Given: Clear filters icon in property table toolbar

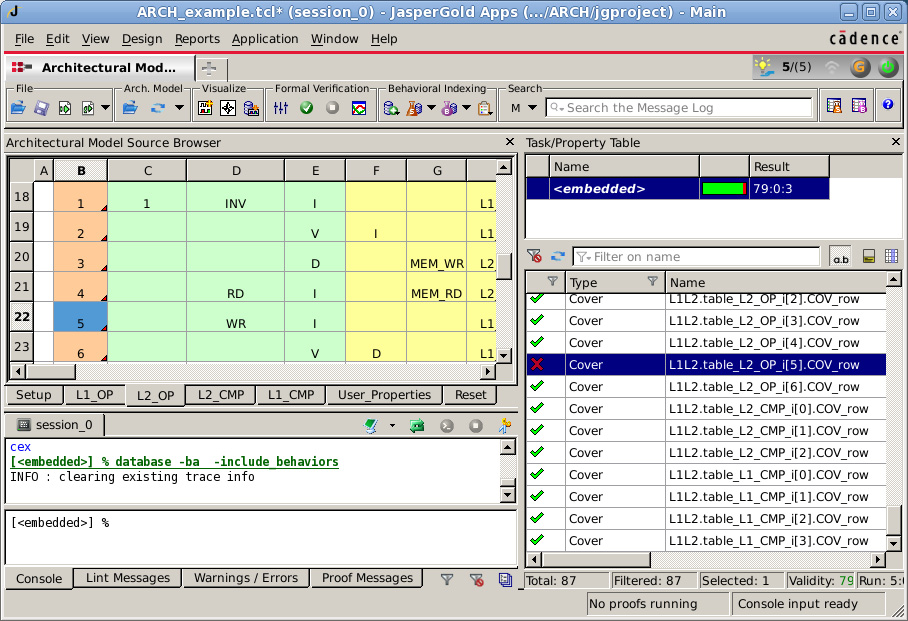Looking at the screenshot, I should [534, 256].
